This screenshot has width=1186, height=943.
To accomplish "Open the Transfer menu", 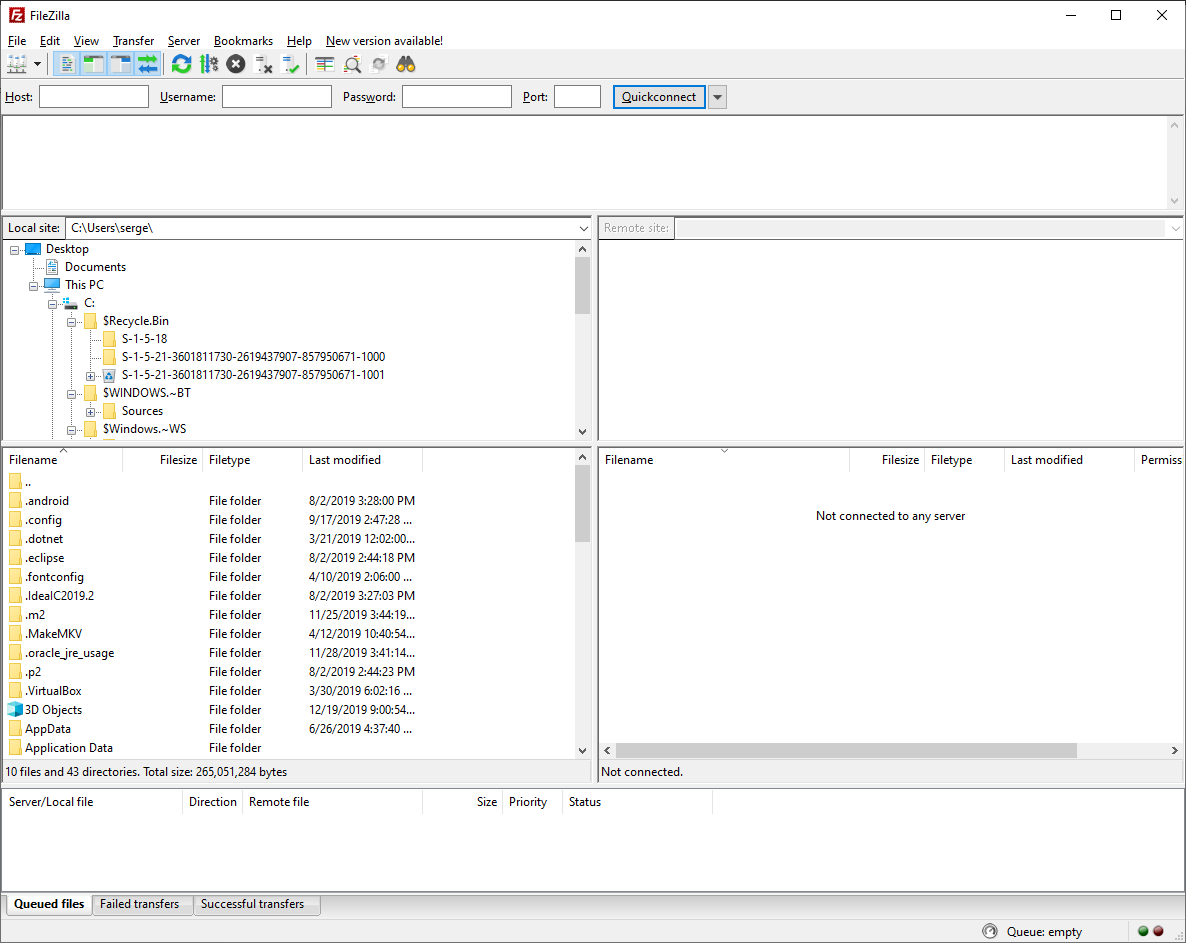I will coord(134,41).
